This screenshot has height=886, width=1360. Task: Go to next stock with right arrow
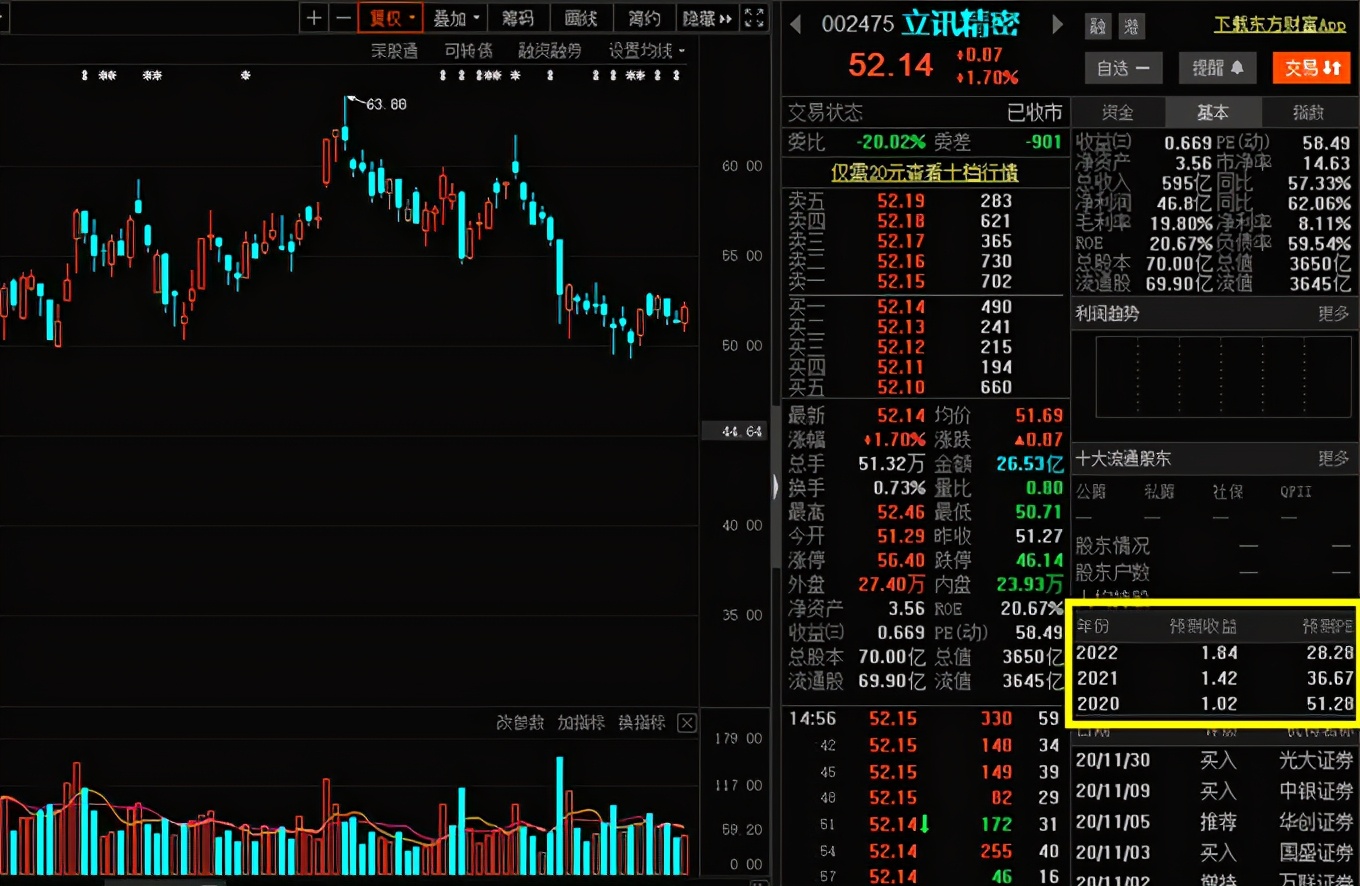(x=1058, y=24)
